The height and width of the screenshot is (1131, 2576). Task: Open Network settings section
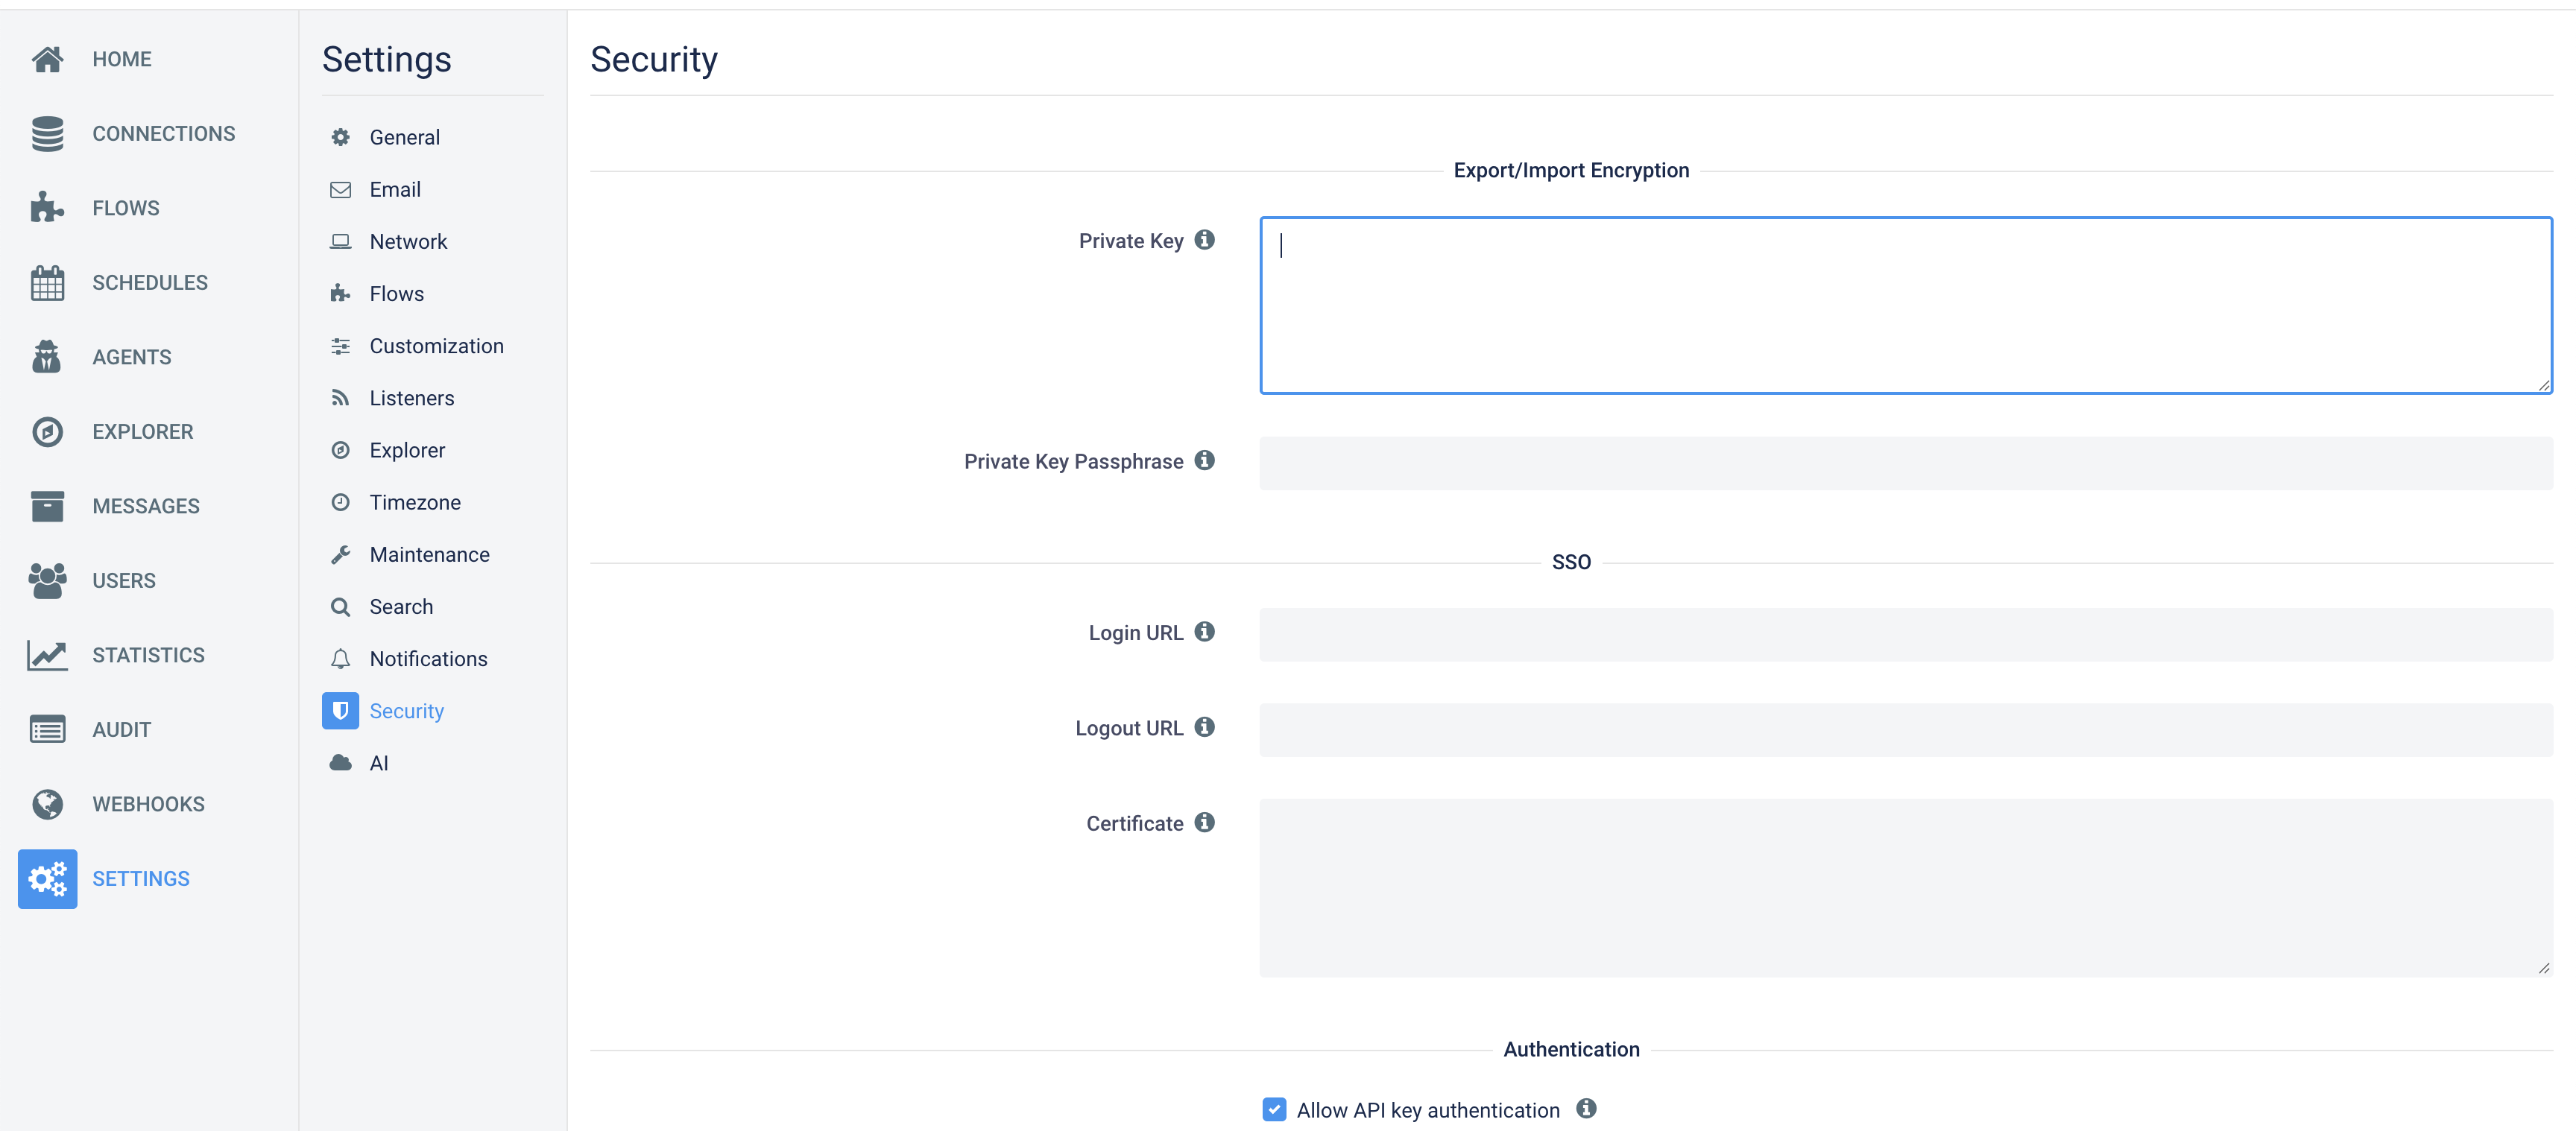tap(408, 241)
